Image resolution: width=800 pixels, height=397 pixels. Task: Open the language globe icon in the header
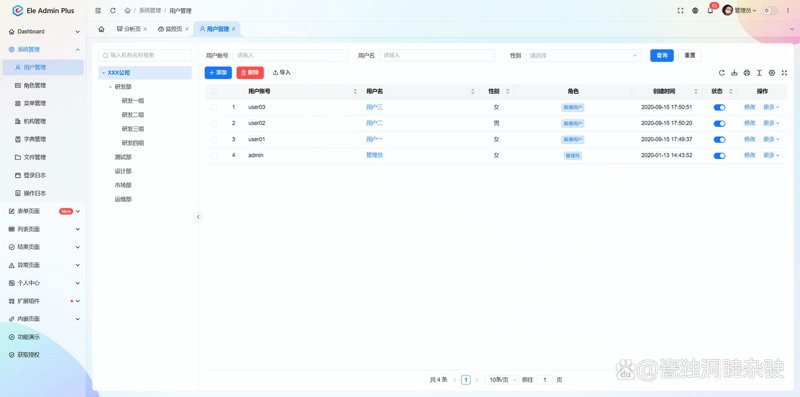click(x=695, y=11)
